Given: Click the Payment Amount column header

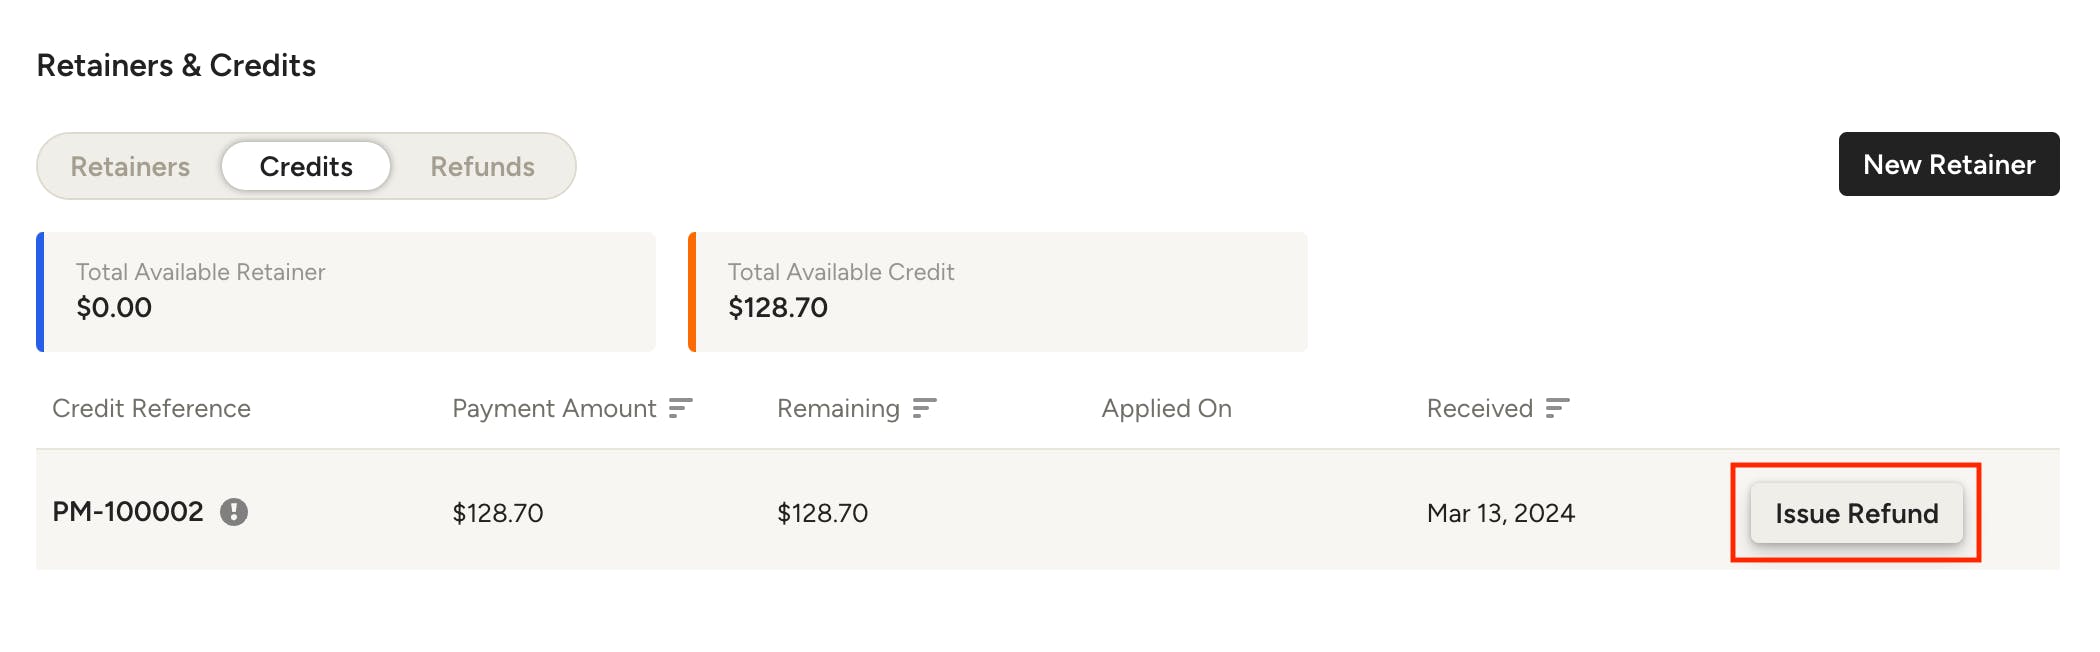Looking at the screenshot, I should coord(554,408).
